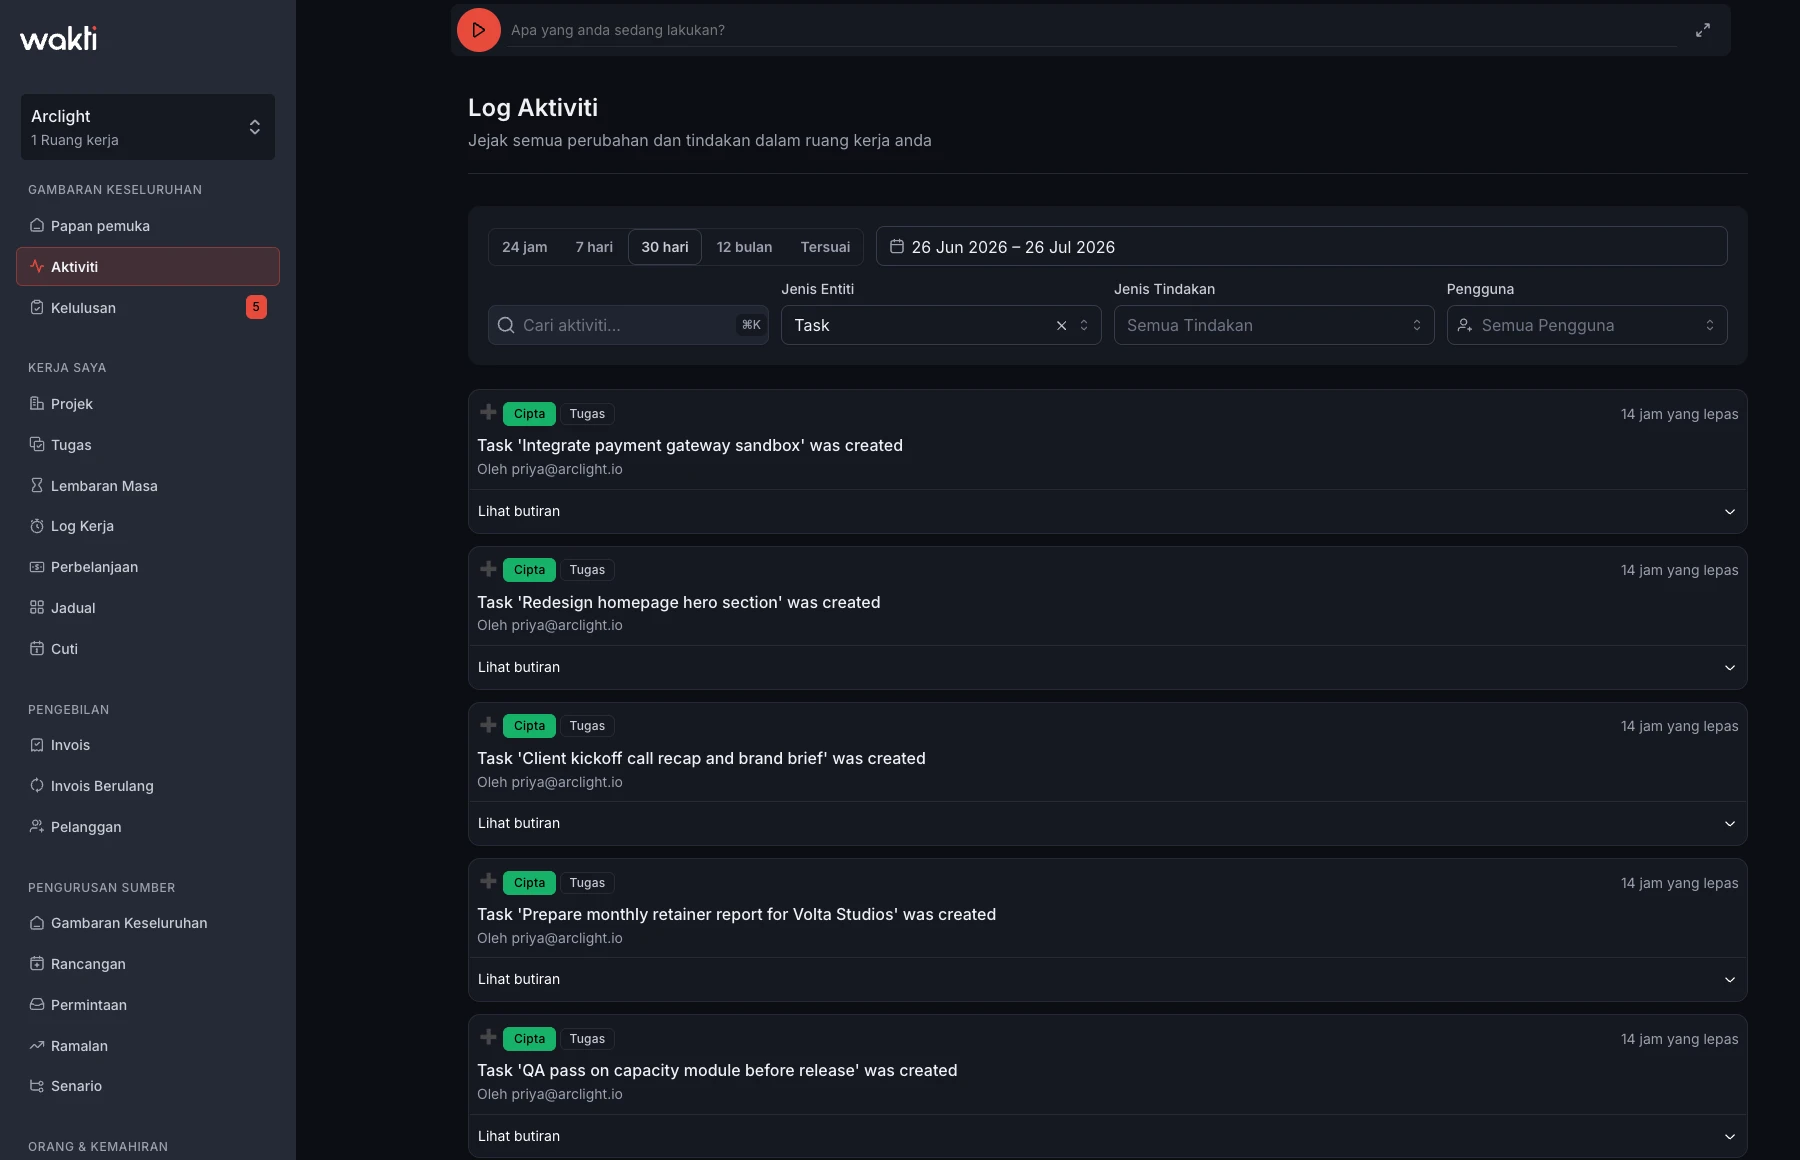Open Kelulusan in the sidebar
The image size is (1800, 1160).
coord(148,308)
